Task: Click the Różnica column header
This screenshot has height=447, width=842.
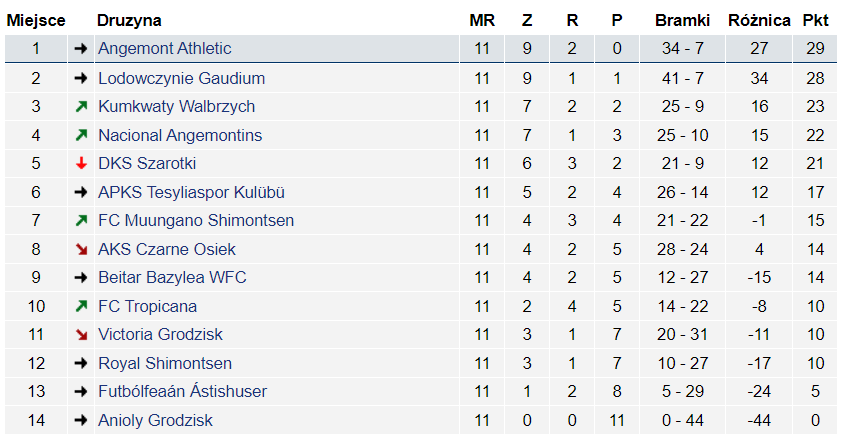Action: point(759,20)
